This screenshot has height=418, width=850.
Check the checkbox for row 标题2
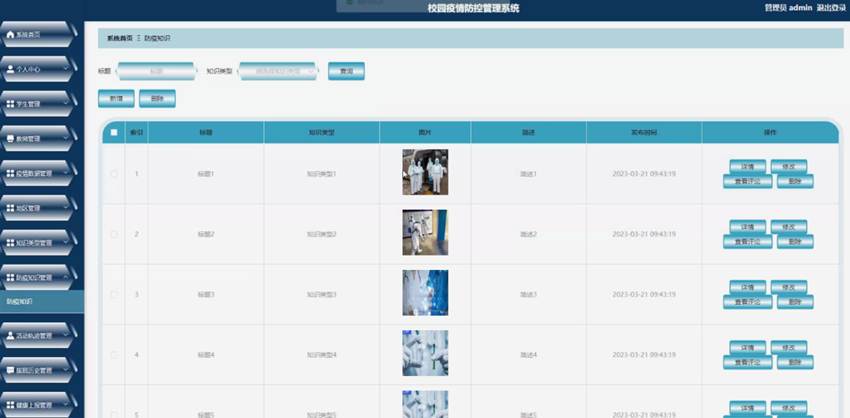[114, 234]
